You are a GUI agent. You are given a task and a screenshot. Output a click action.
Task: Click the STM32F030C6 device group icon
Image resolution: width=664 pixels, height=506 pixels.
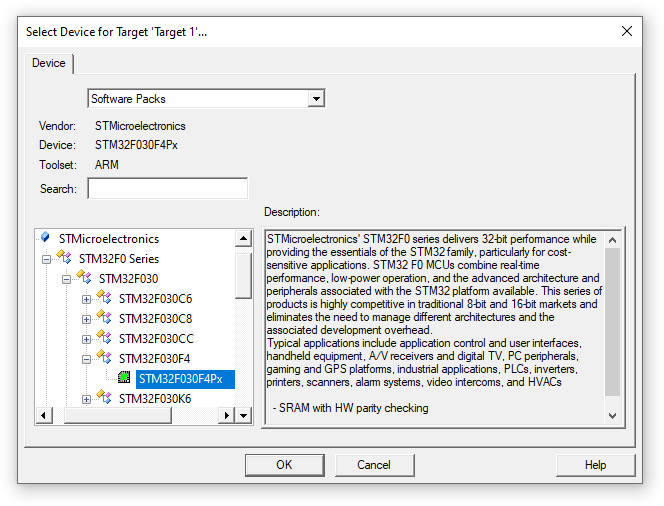pos(104,297)
